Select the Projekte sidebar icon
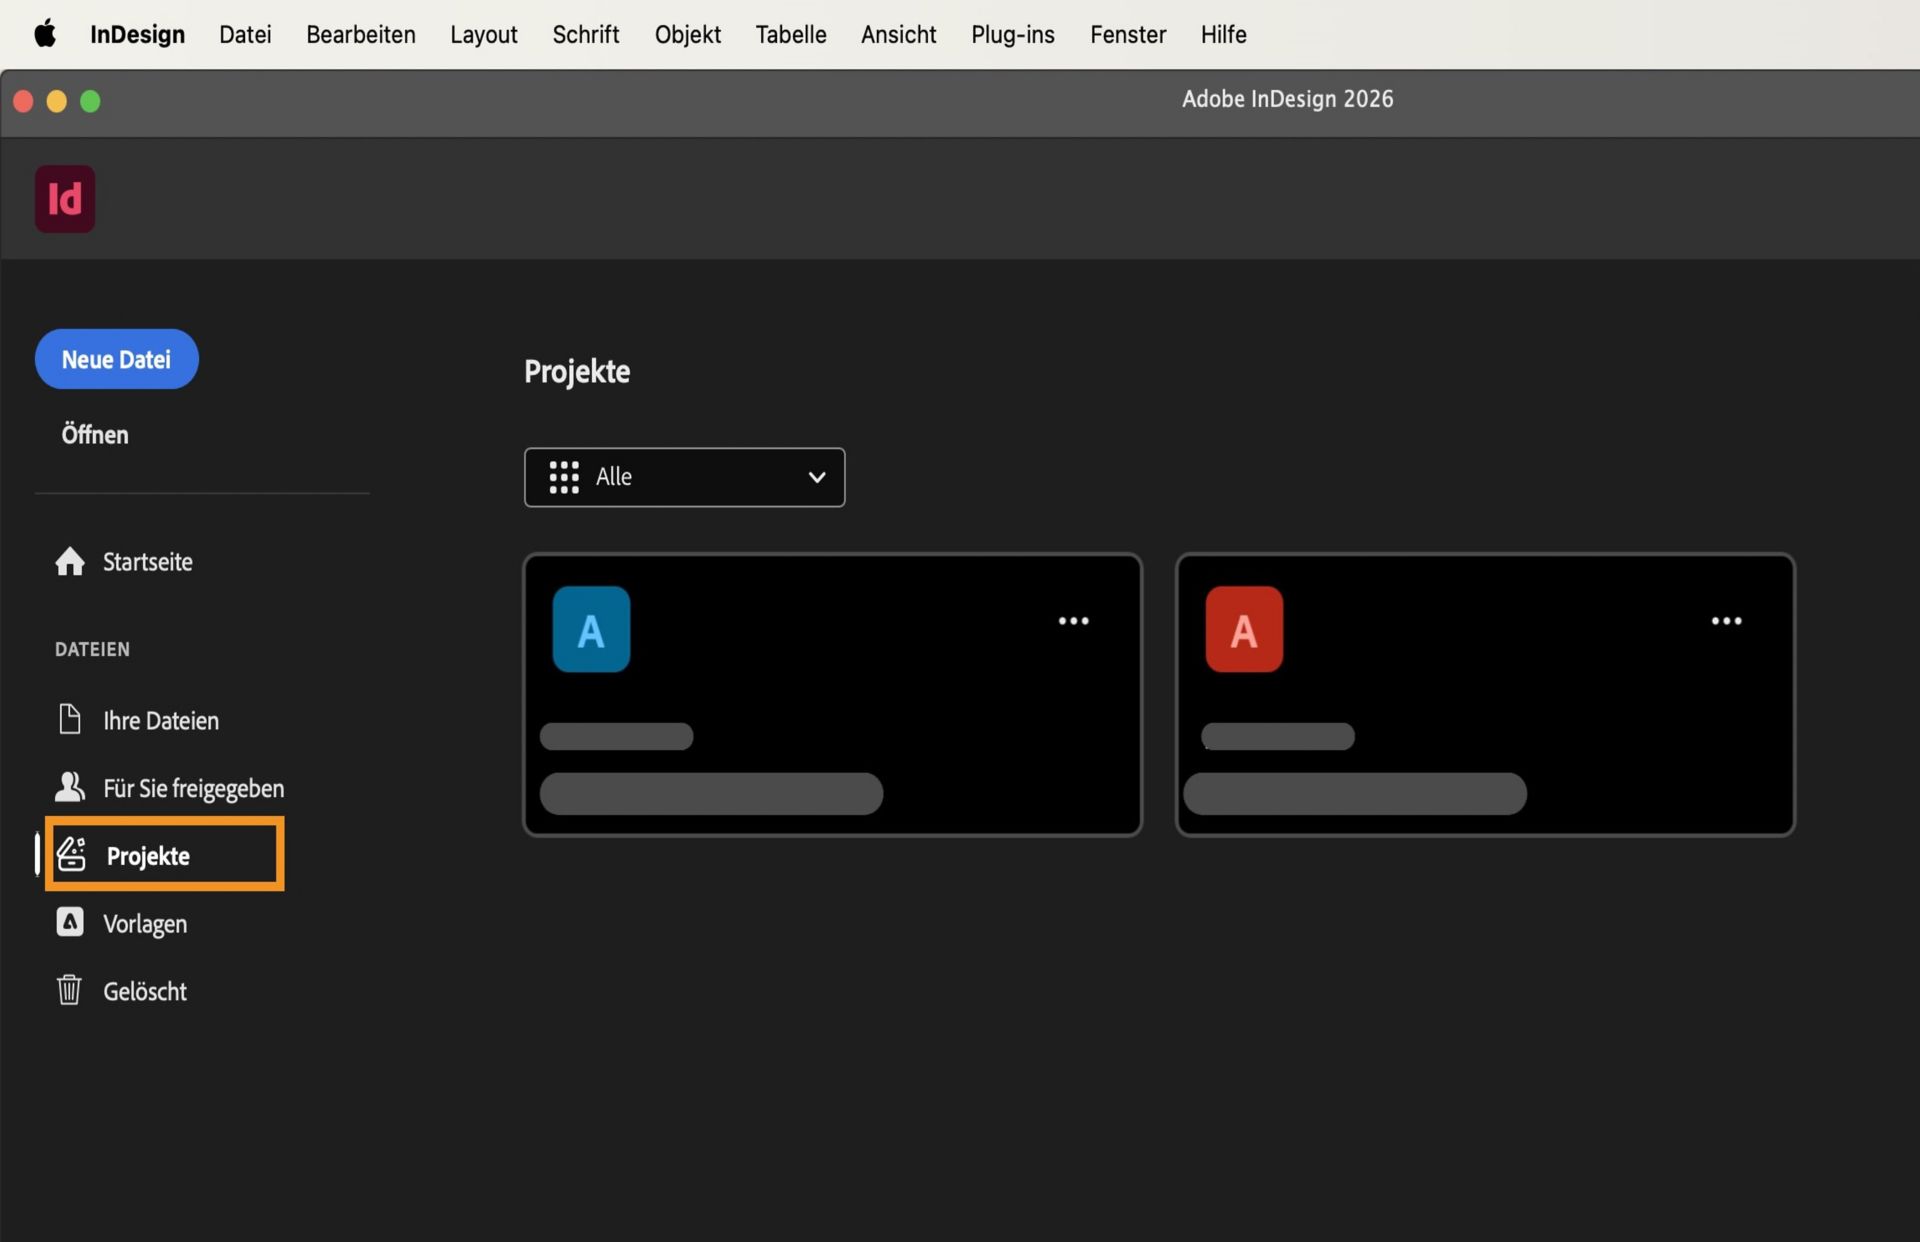 coord(70,855)
